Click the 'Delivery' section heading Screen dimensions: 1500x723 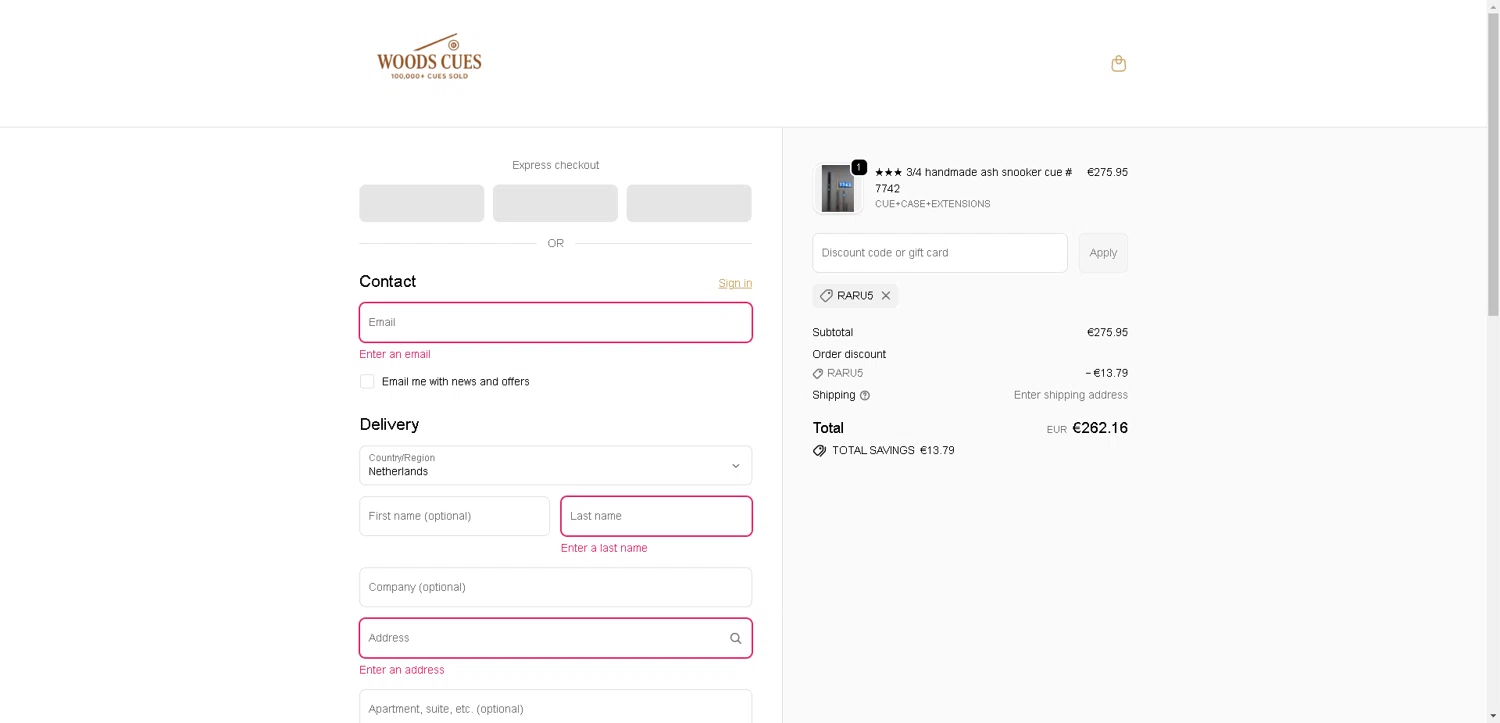pyautogui.click(x=389, y=424)
